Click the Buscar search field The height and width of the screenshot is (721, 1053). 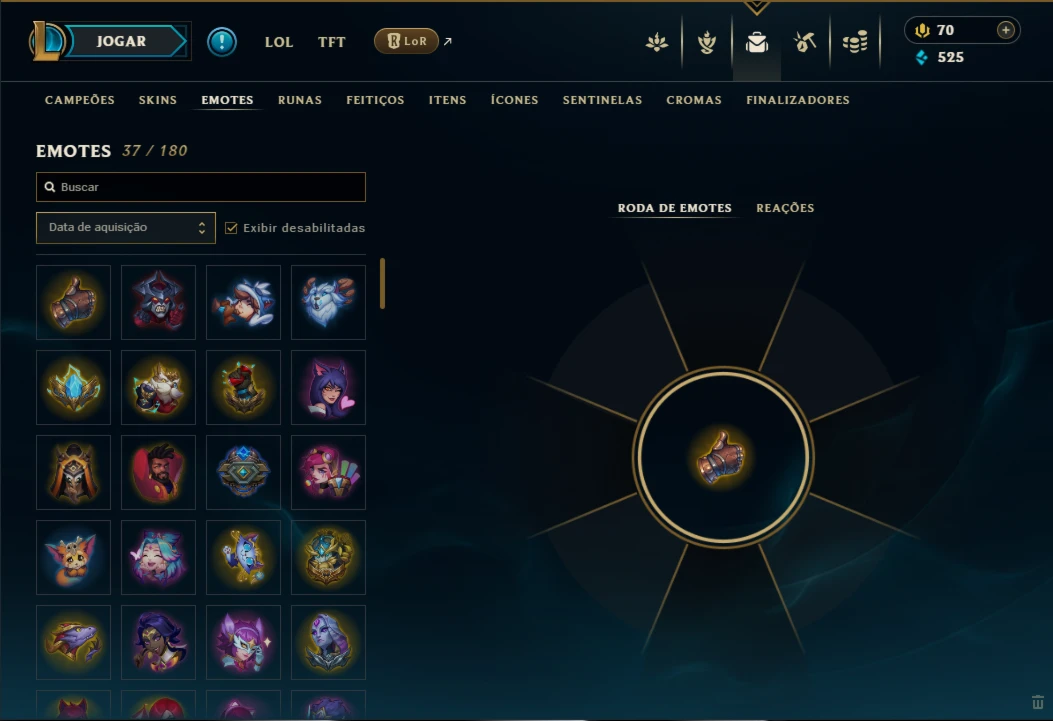201,187
